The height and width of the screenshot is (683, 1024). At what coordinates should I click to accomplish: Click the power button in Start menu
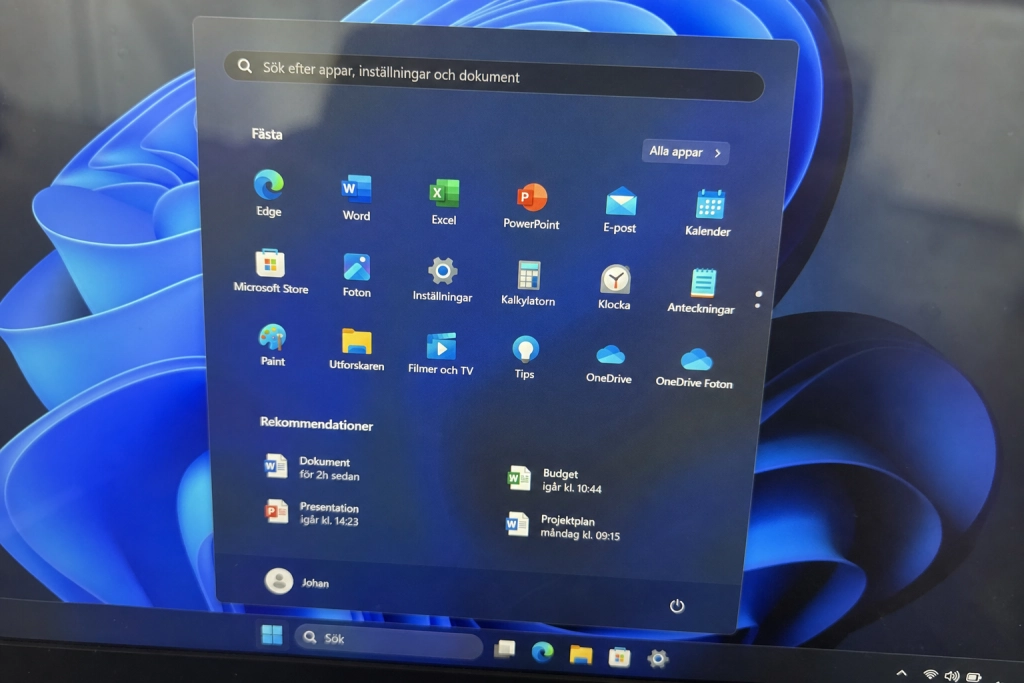click(x=677, y=606)
